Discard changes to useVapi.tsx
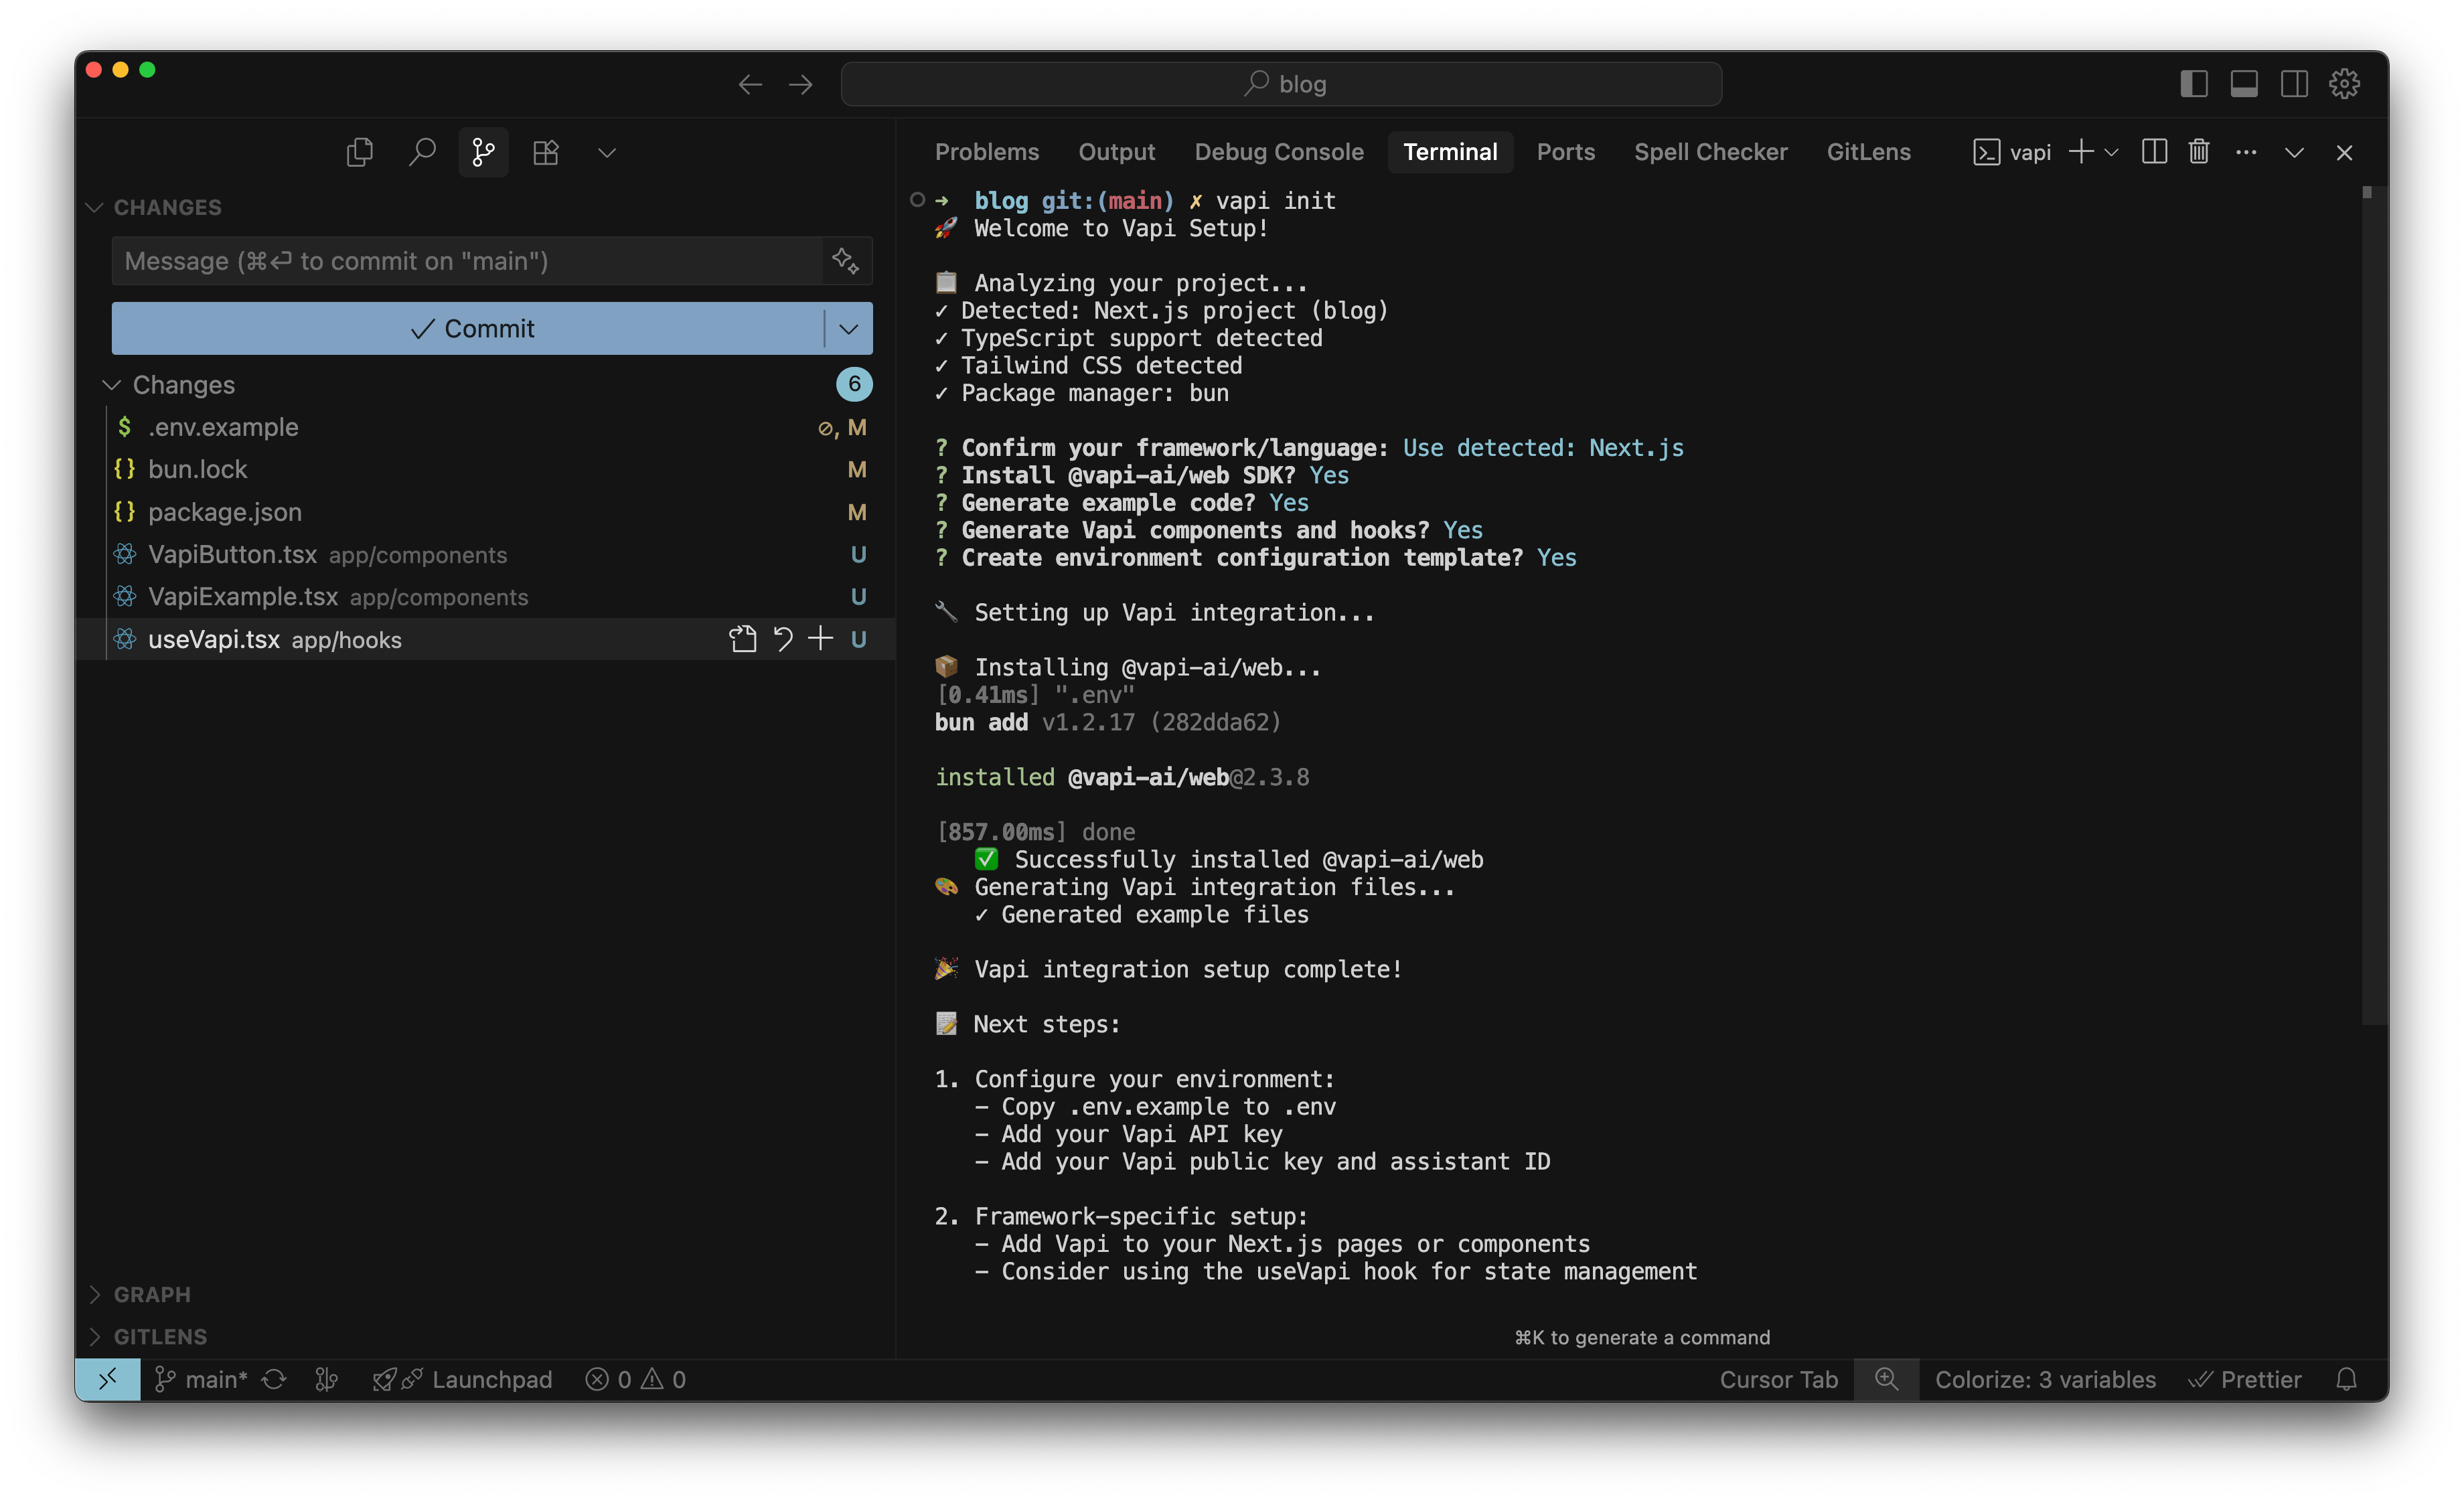Viewport: 2464px width, 1501px height. tap(783, 639)
